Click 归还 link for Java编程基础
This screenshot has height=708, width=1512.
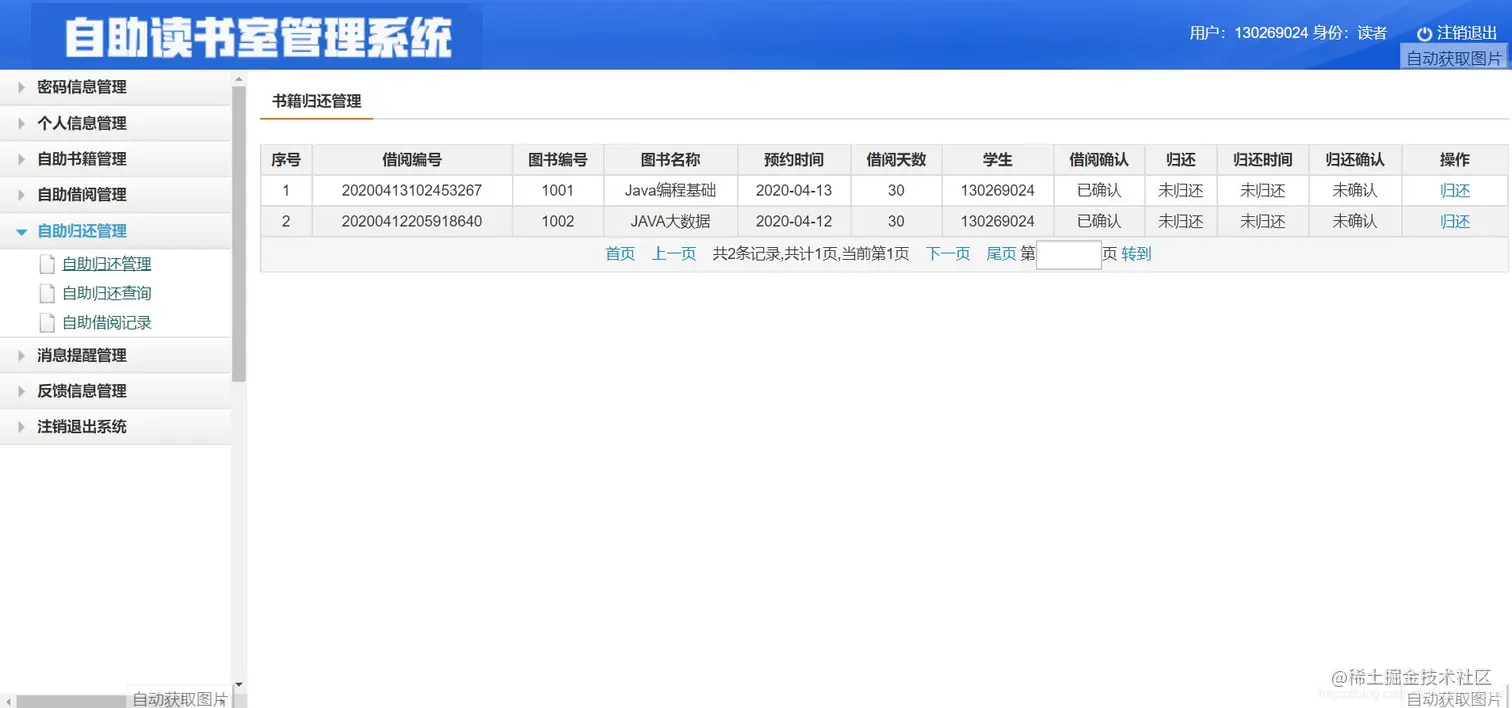click(1454, 190)
